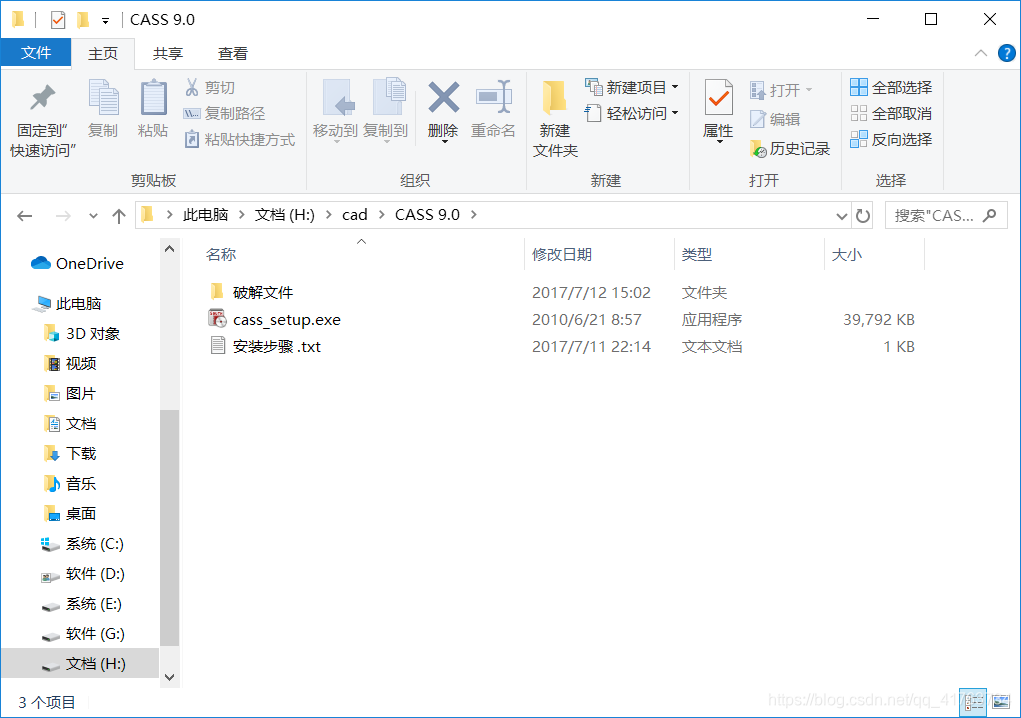Click the Copy (复制) ribbon icon
Image resolution: width=1021 pixels, height=718 pixels.
tap(103, 98)
